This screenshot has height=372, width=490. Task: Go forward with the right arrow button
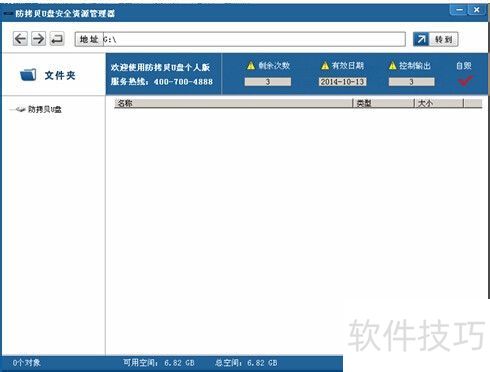pyautogui.click(x=39, y=39)
